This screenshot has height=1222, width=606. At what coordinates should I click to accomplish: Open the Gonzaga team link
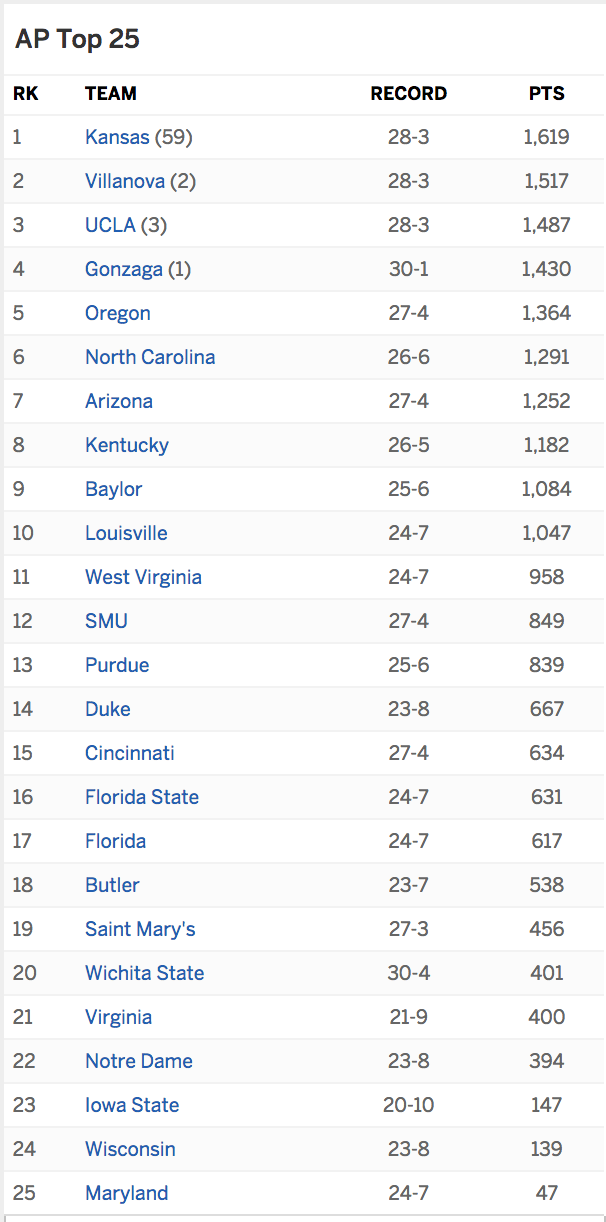tap(124, 269)
